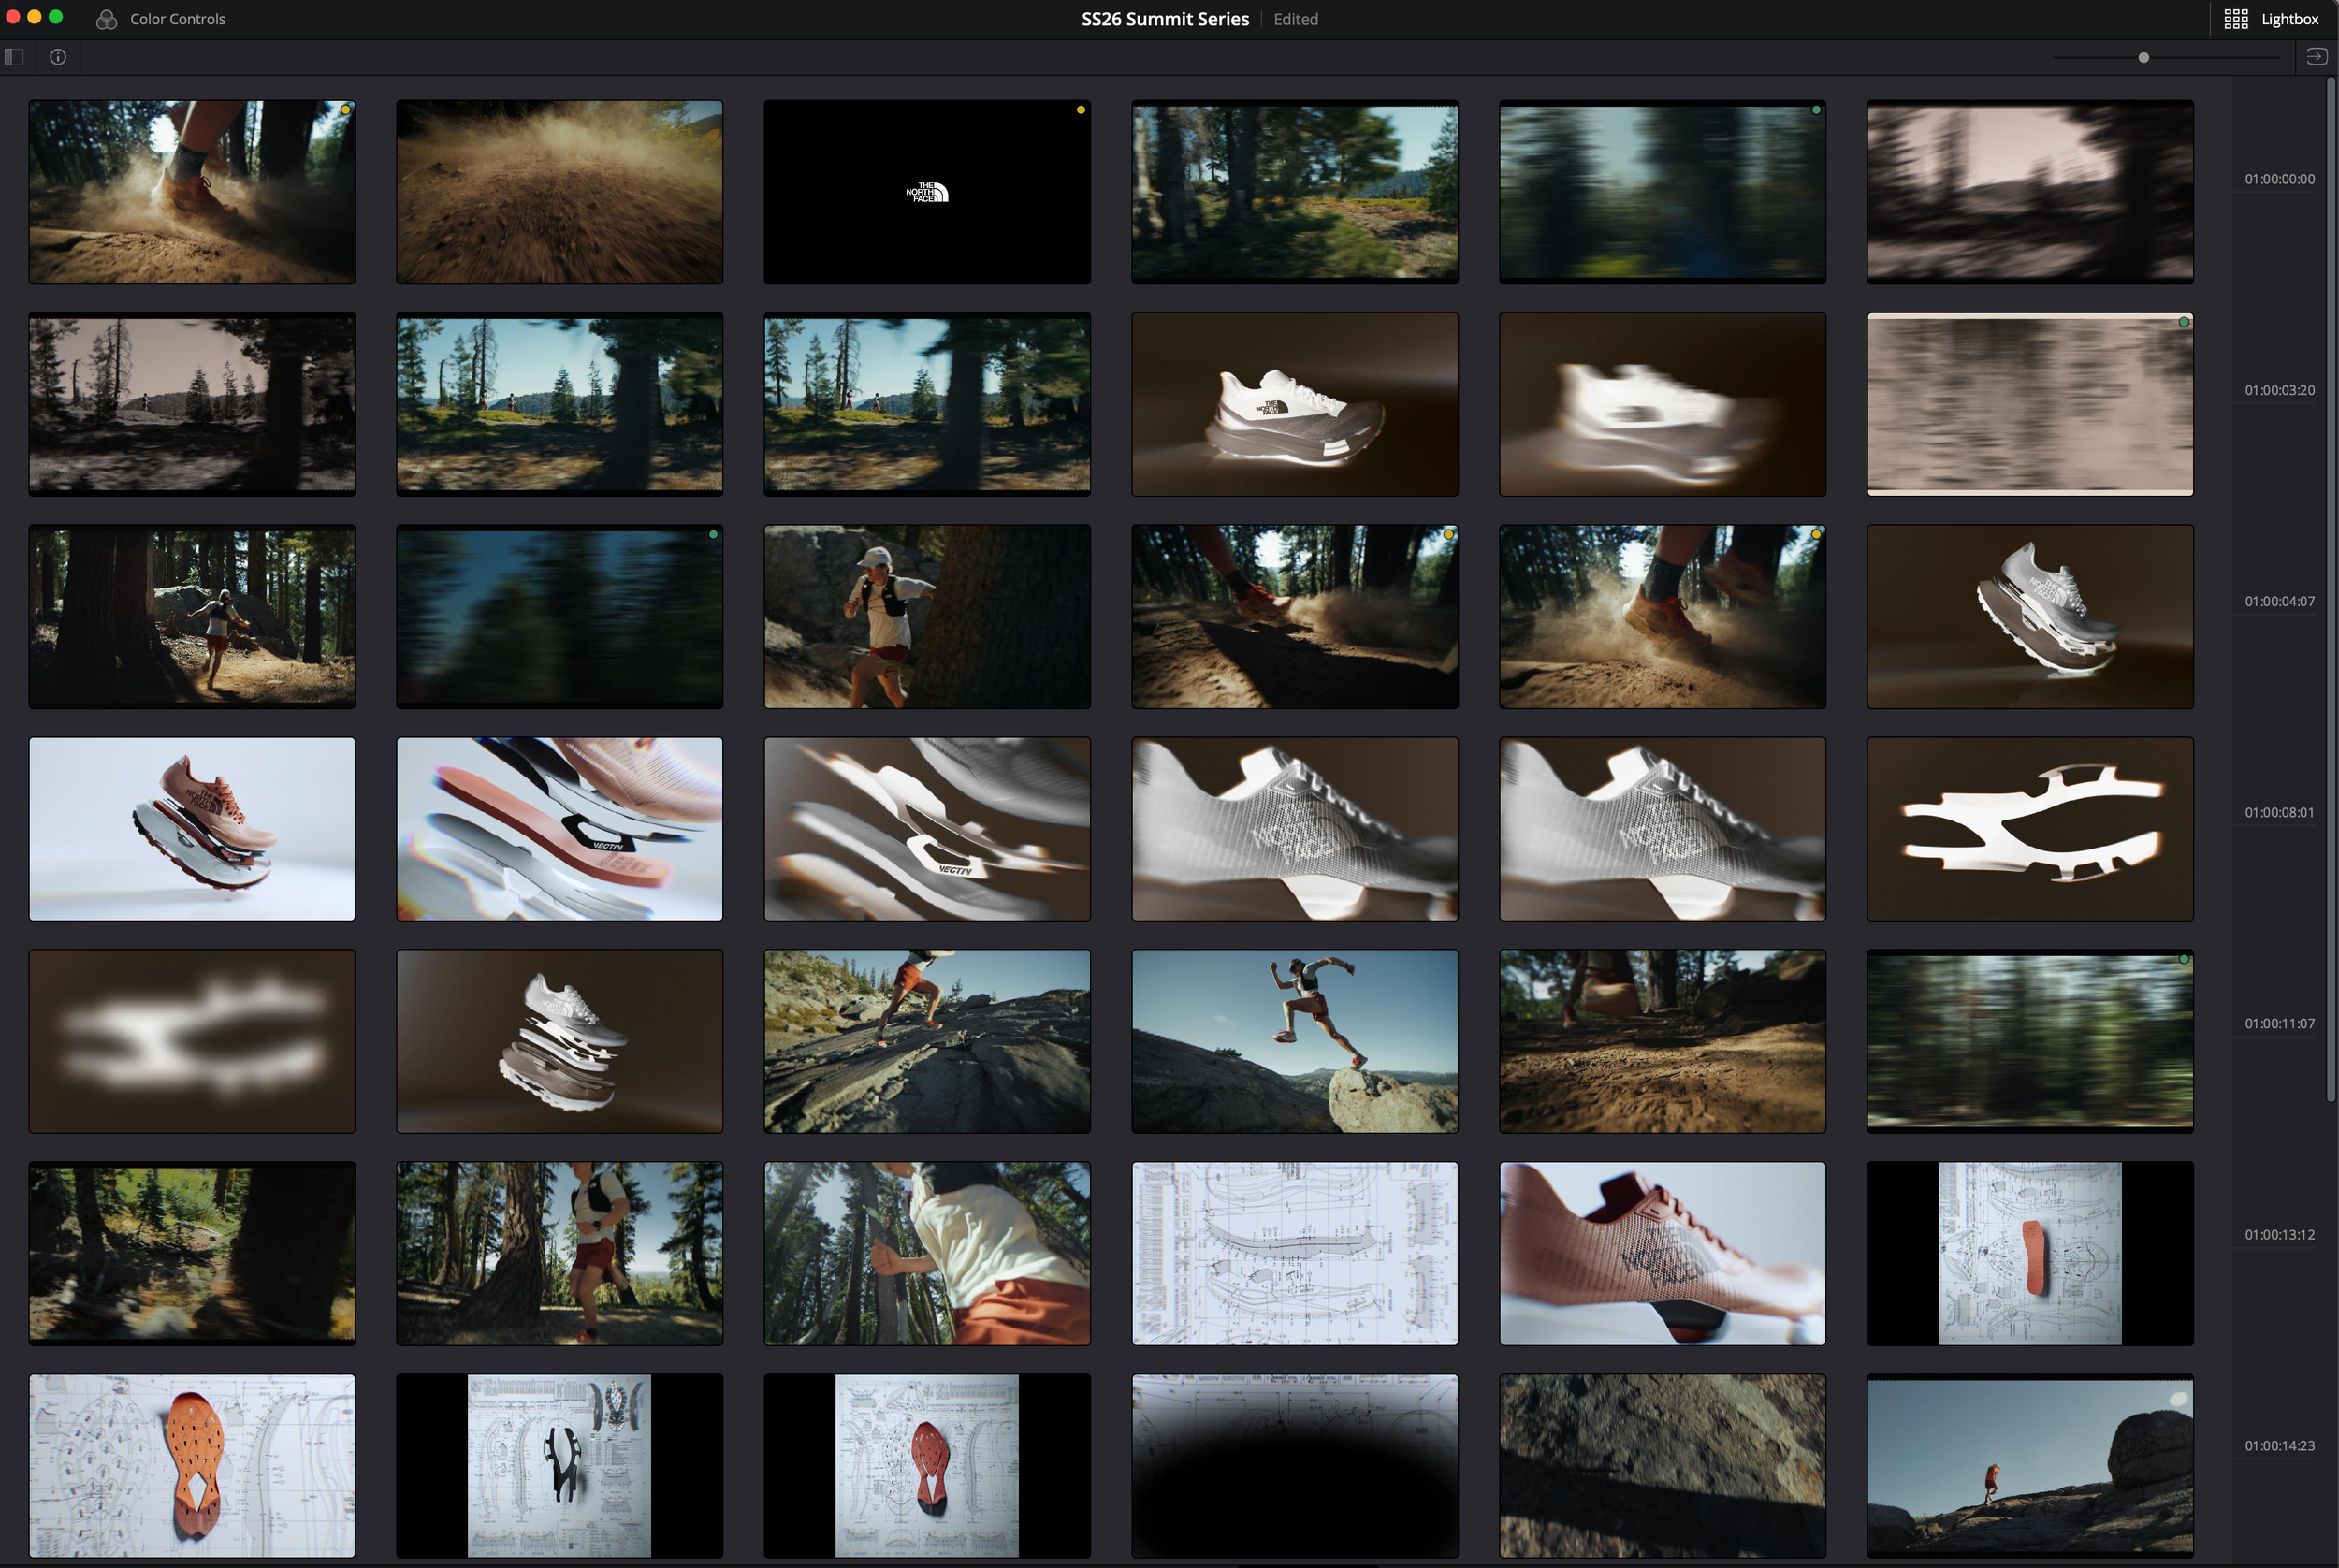Toggle the sidebar panel icon
The image size is (2339, 1568).
[14, 57]
